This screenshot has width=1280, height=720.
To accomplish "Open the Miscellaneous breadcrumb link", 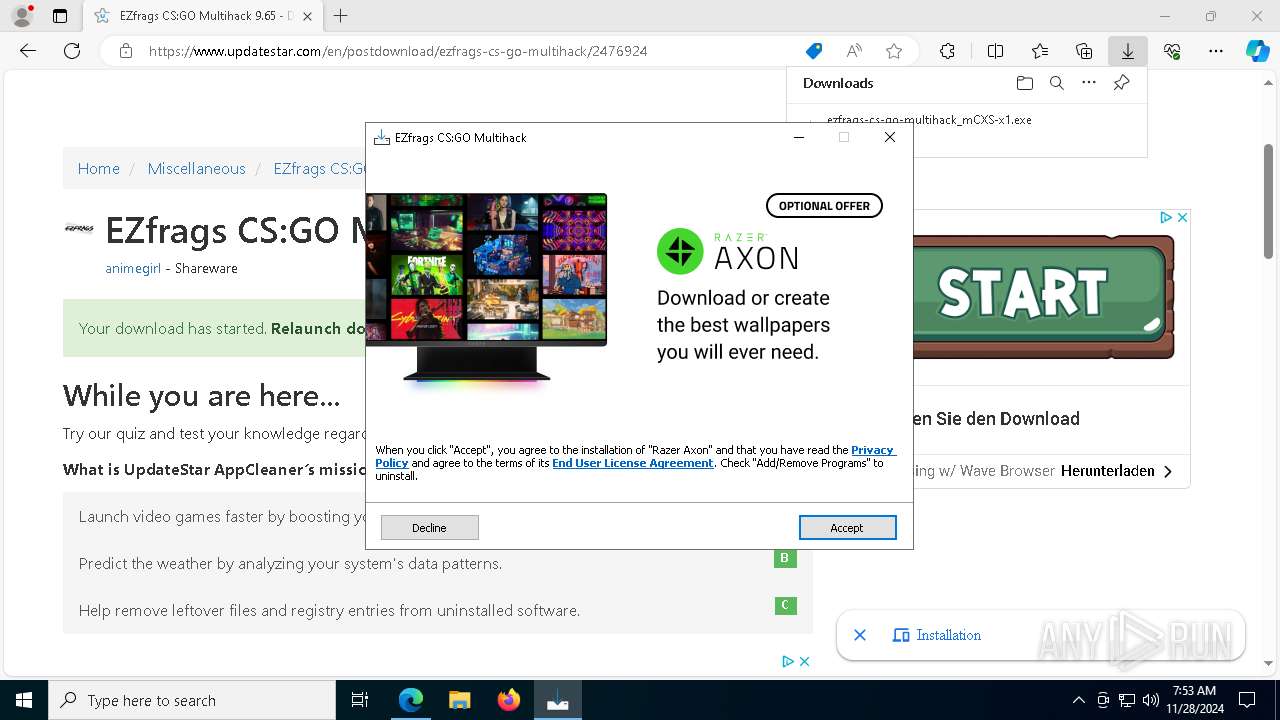I will pos(196,169).
